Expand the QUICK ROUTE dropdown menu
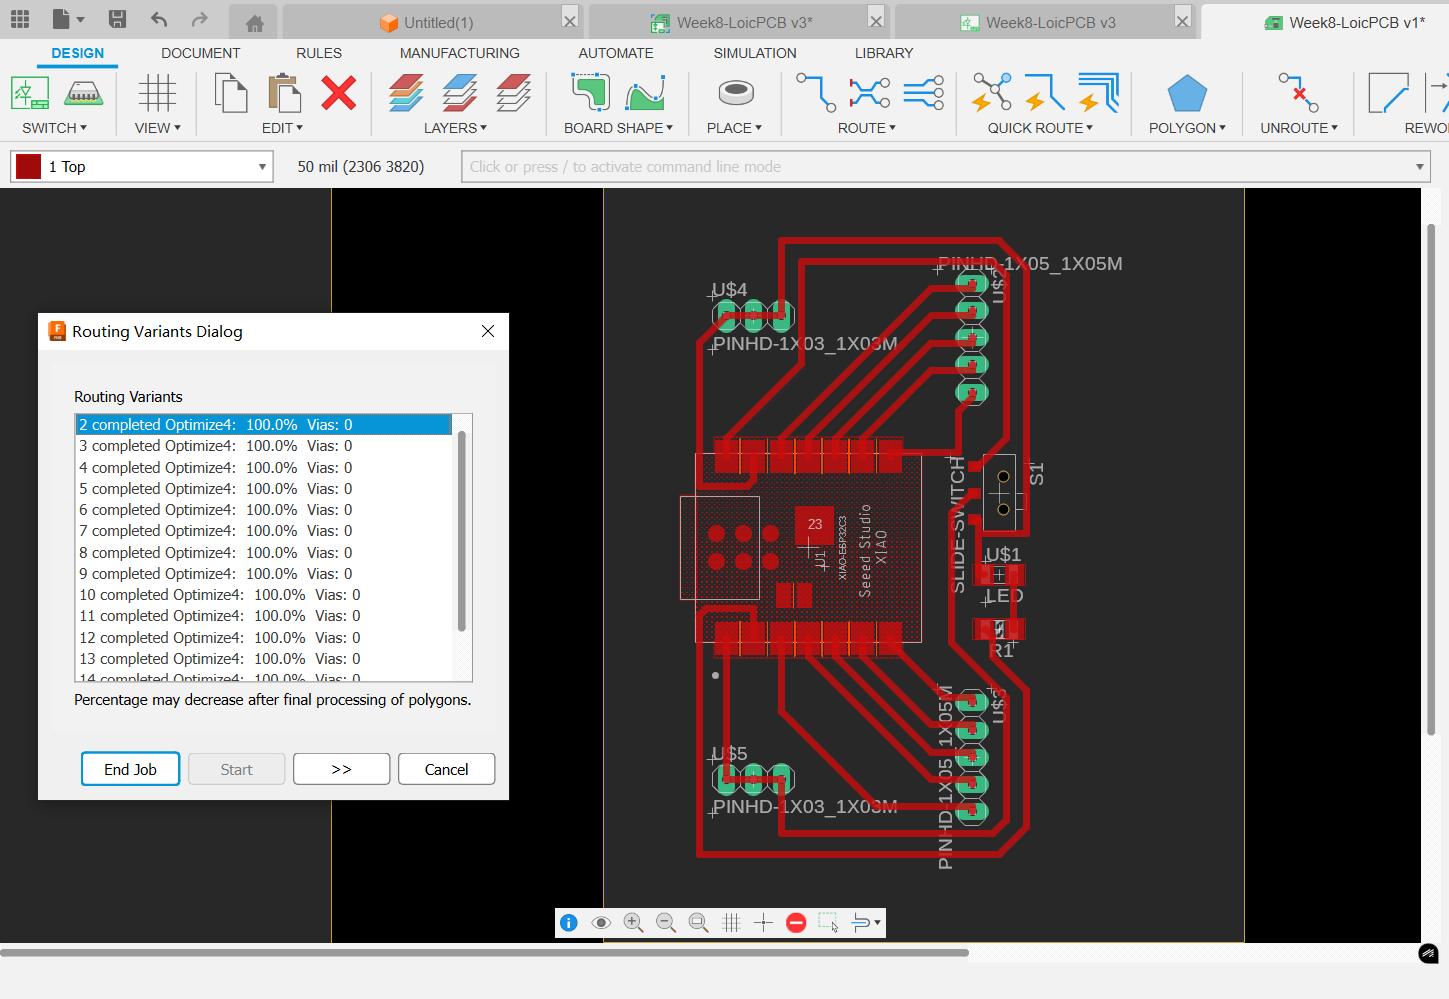 coord(1040,128)
